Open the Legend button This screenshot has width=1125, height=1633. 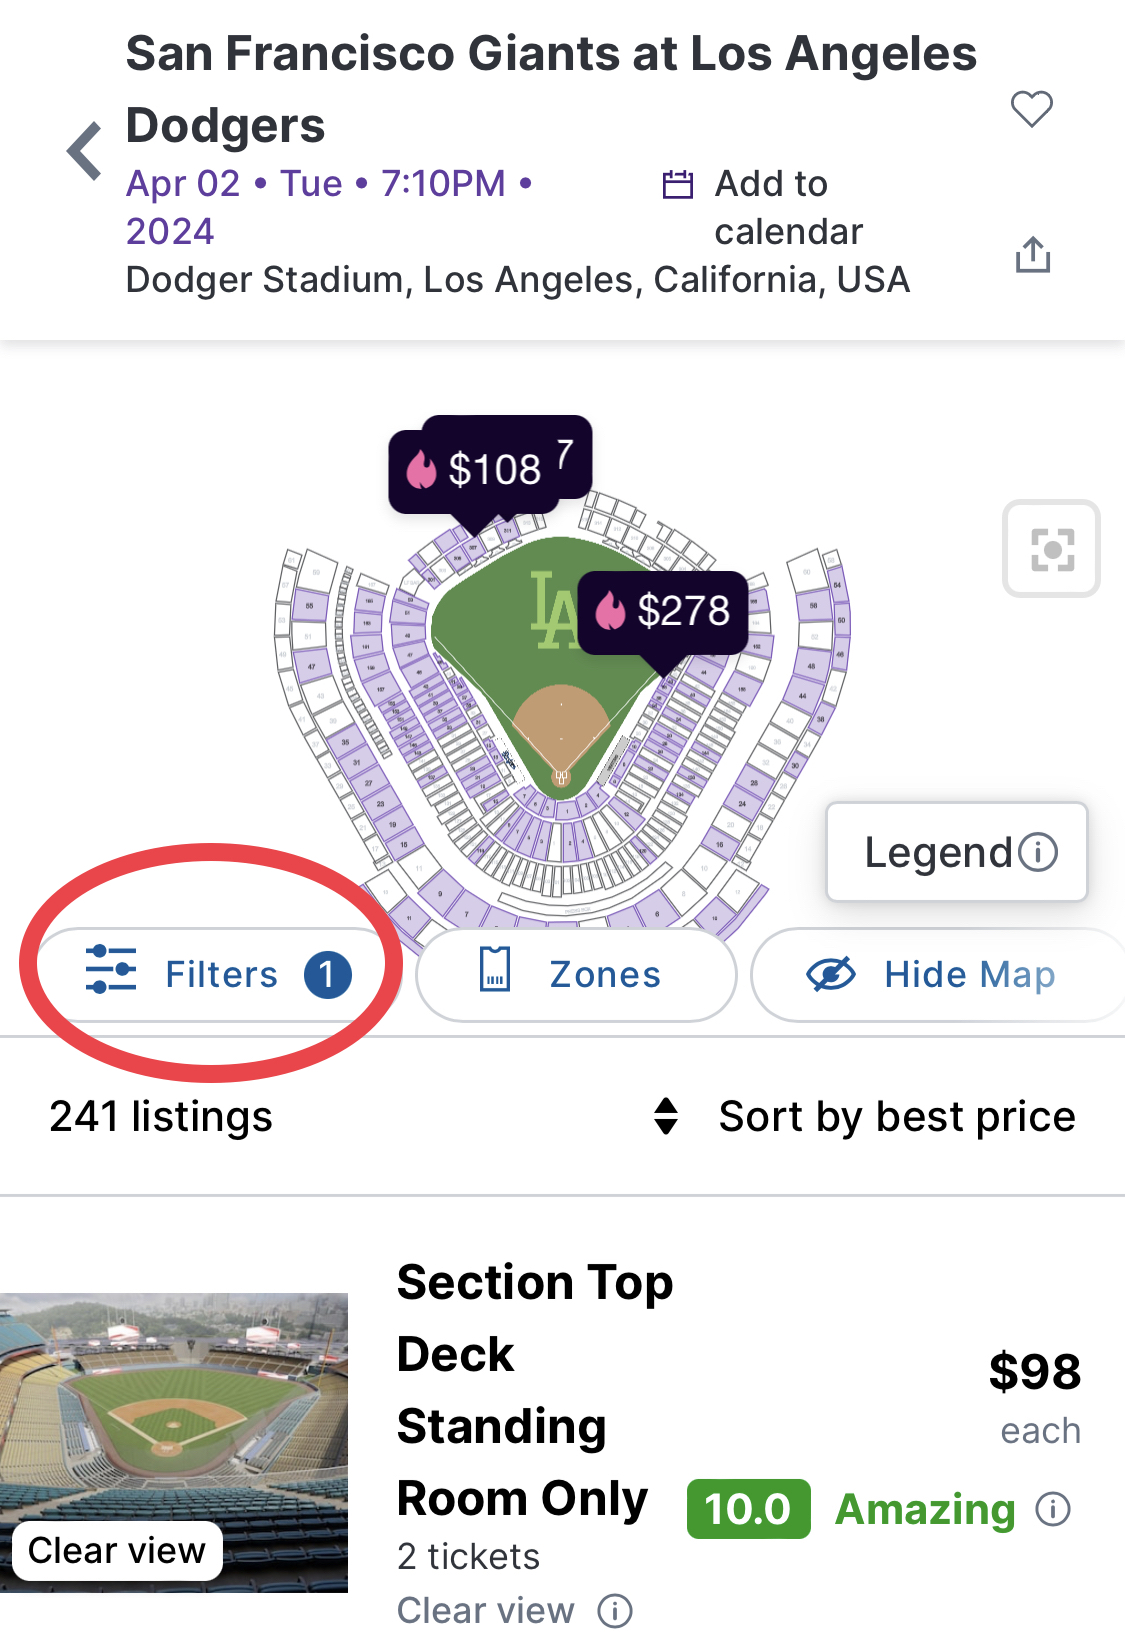938,853
